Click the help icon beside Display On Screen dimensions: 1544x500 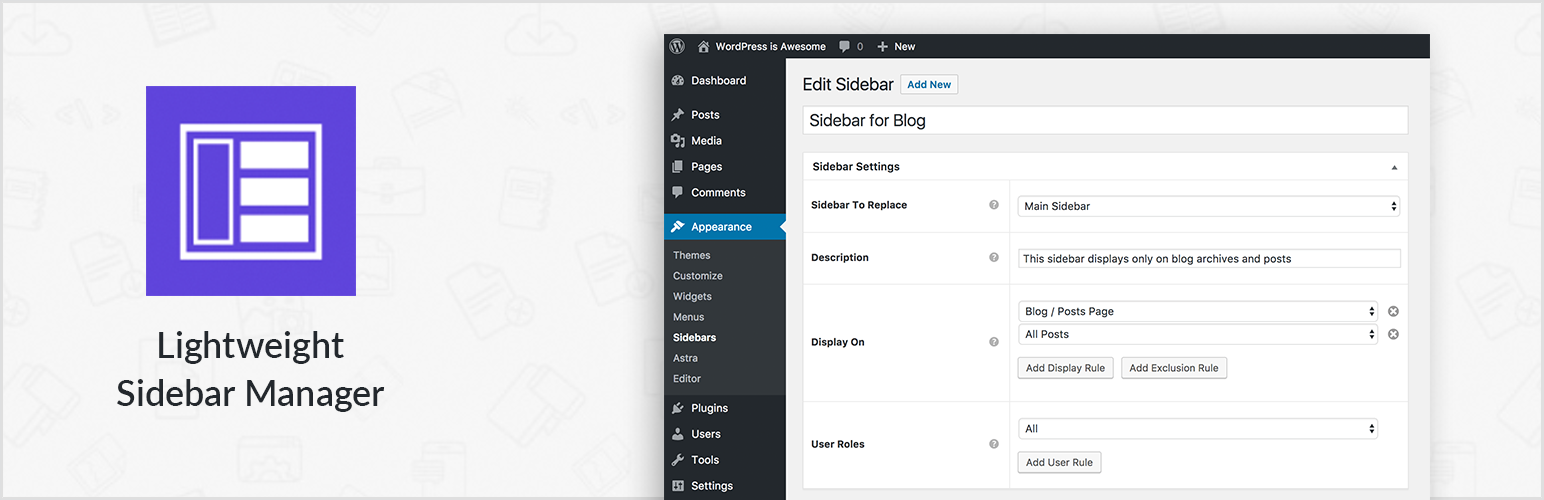pyautogui.click(x=994, y=342)
